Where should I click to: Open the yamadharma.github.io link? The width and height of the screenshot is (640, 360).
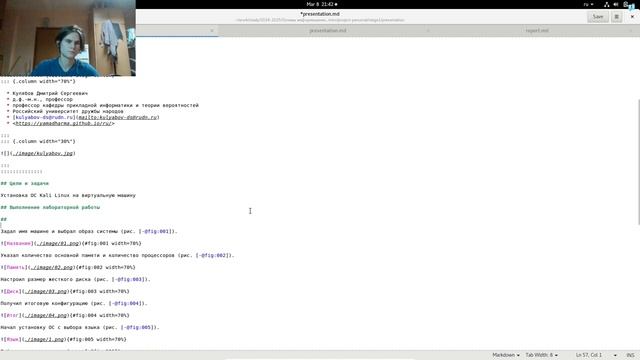[63, 123]
